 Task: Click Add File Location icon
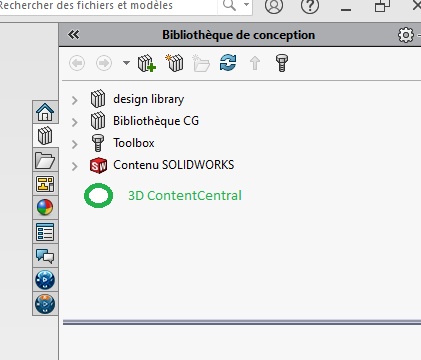tap(174, 63)
